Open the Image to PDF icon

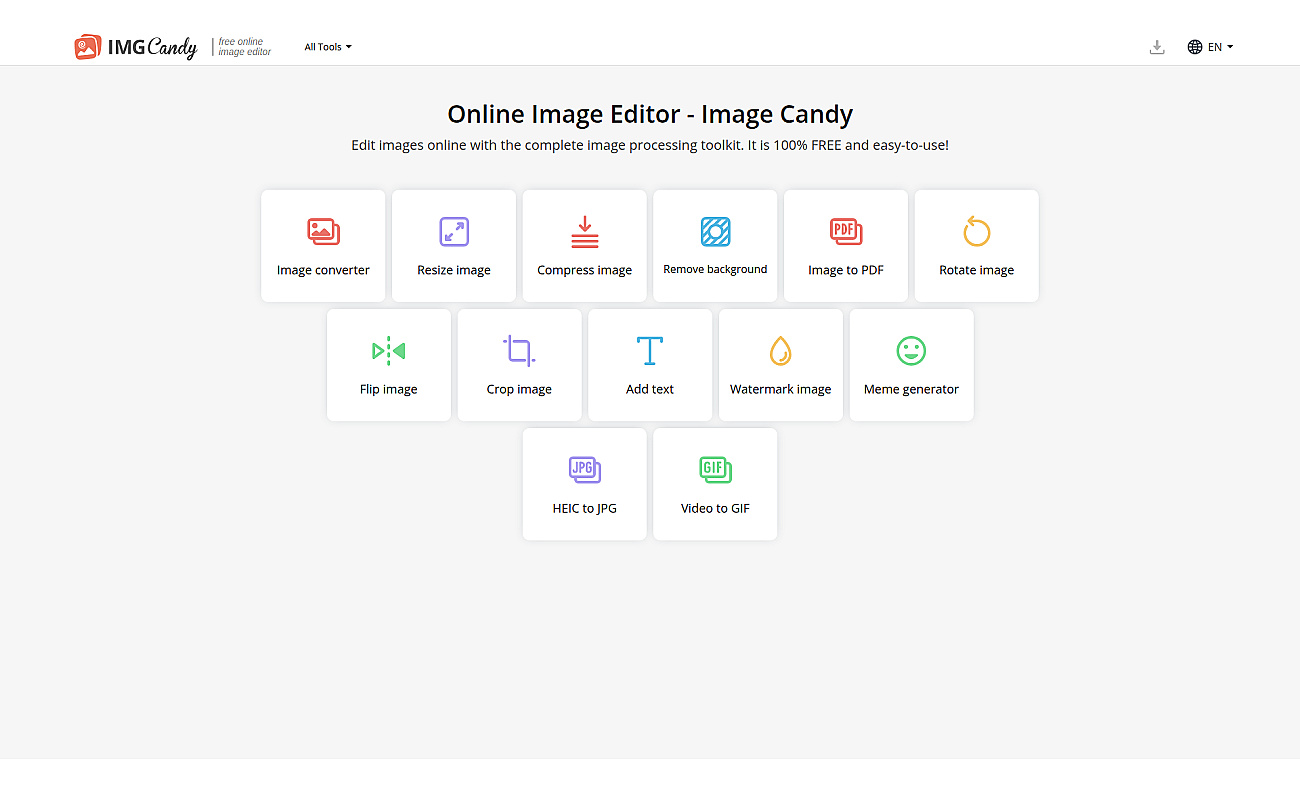click(x=846, y=232)
